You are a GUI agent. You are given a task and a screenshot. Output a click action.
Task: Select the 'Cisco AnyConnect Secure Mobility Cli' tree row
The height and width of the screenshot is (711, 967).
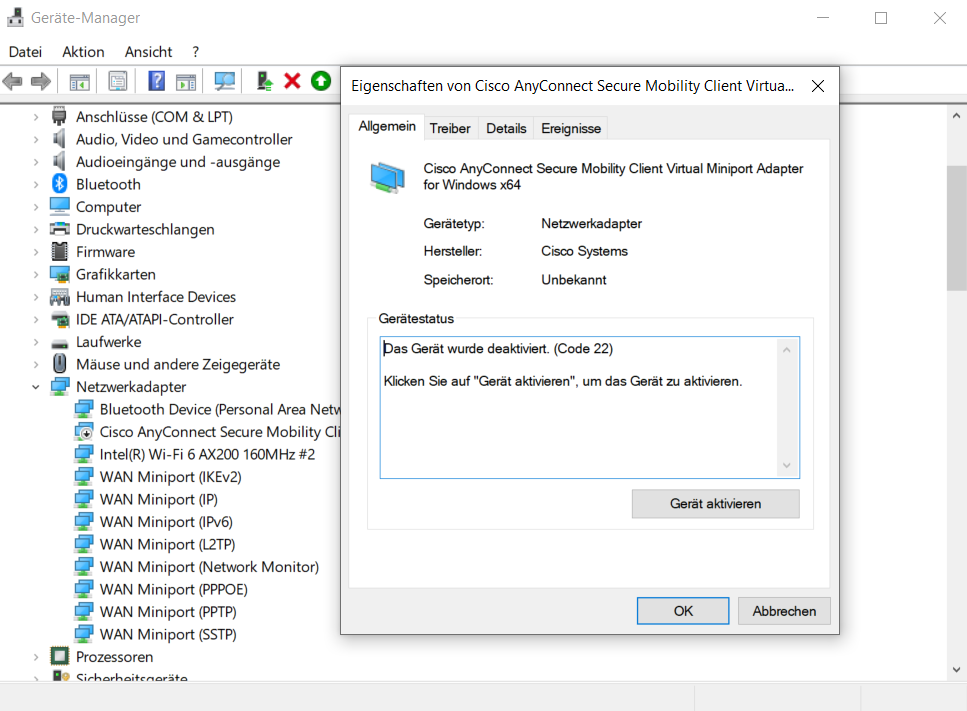pos(220,432)
